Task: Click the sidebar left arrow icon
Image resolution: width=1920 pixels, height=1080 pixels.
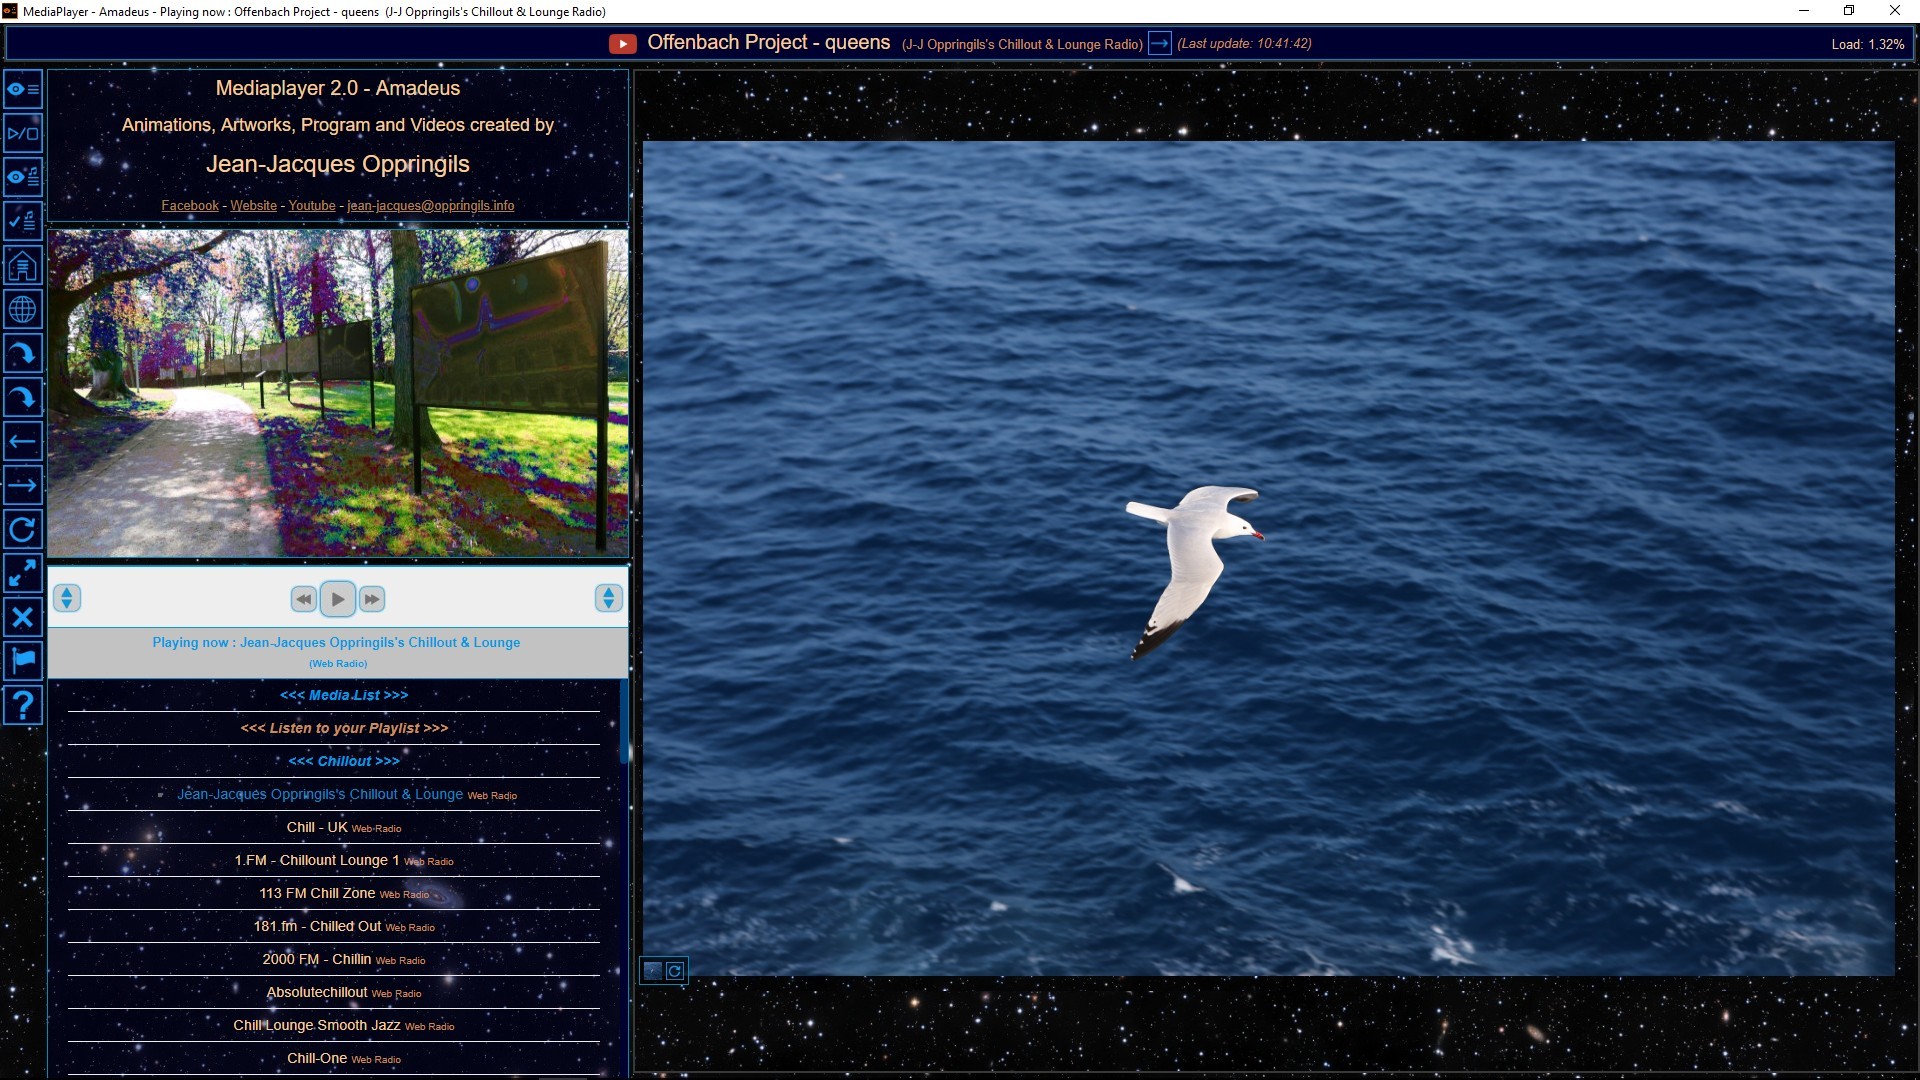Action: tap(23, 441)
